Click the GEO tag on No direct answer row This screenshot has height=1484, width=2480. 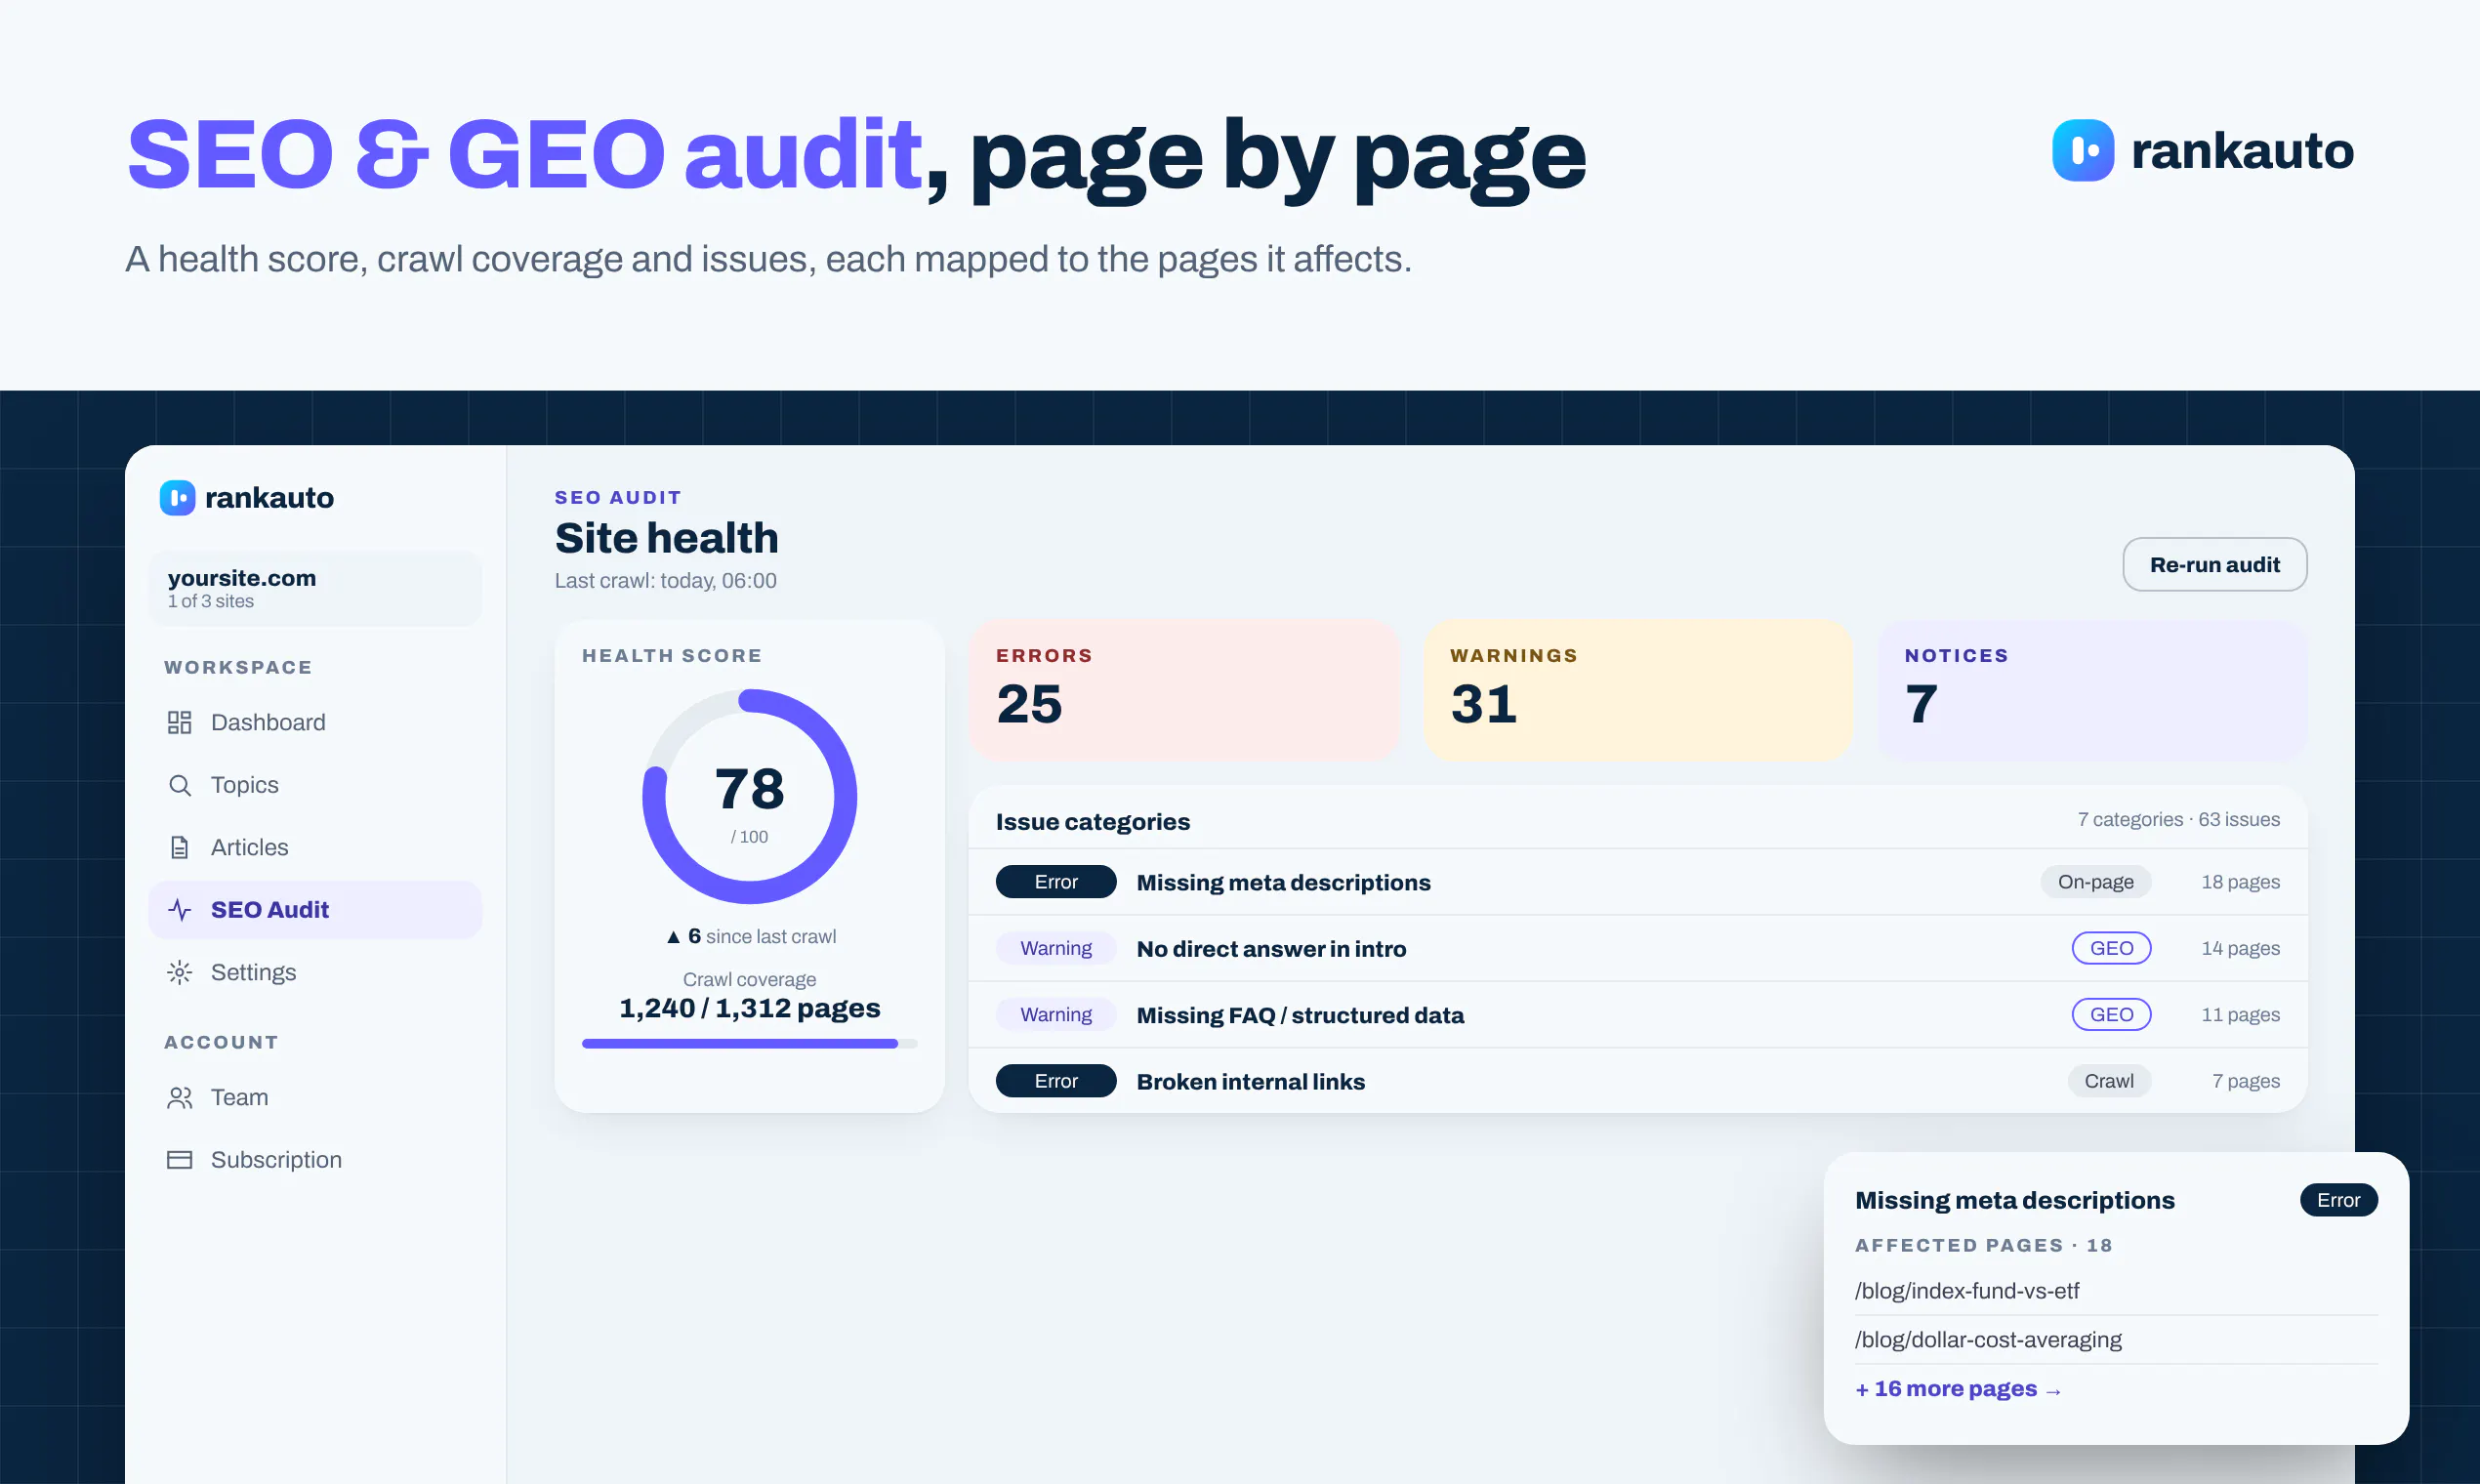(2111, 948)
